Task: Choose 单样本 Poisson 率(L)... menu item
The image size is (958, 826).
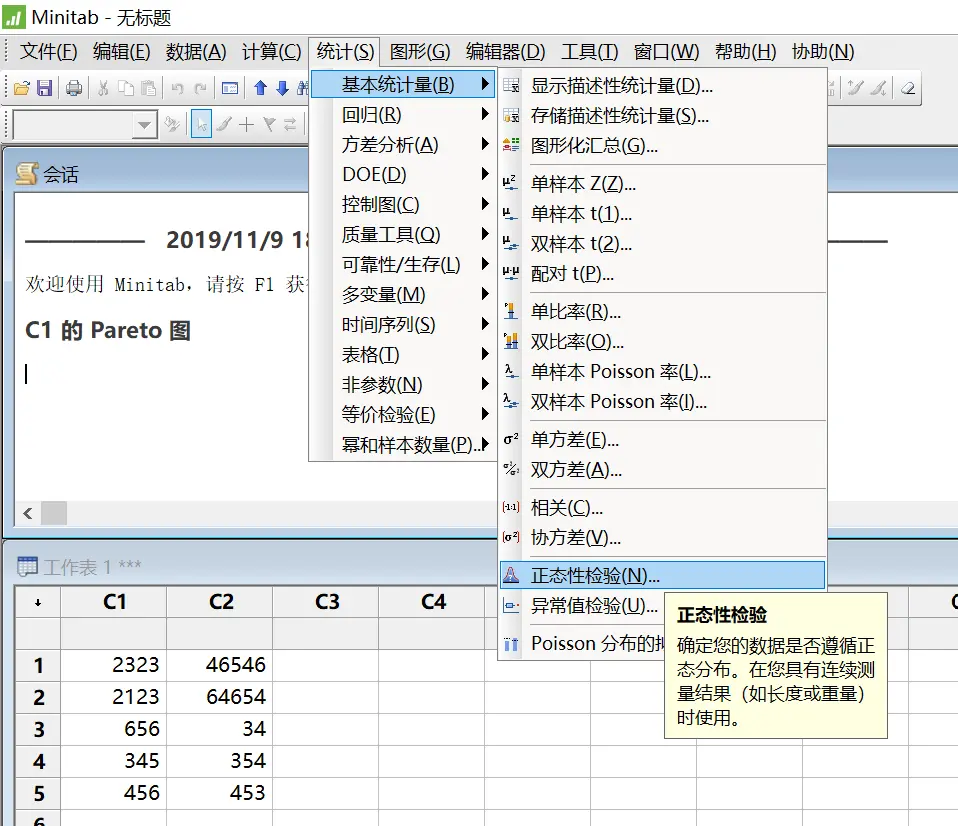Action: pos(662,371)
